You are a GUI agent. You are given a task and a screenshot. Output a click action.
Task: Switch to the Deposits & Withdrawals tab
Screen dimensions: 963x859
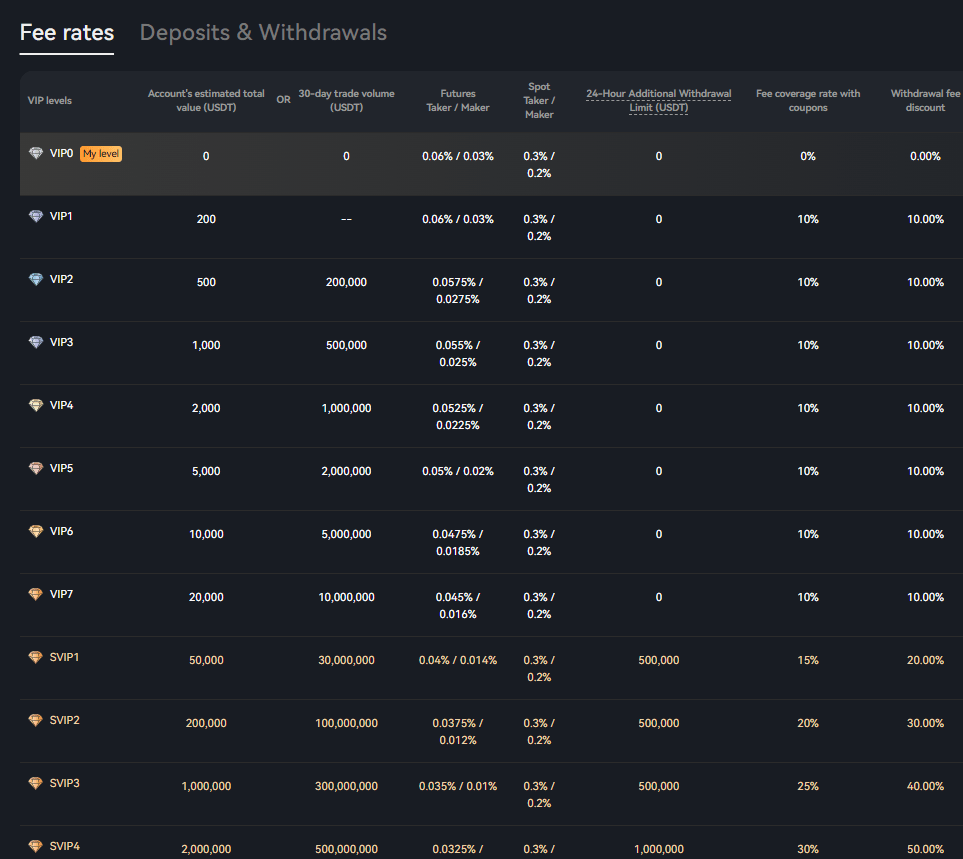click(x=263, y=33)
